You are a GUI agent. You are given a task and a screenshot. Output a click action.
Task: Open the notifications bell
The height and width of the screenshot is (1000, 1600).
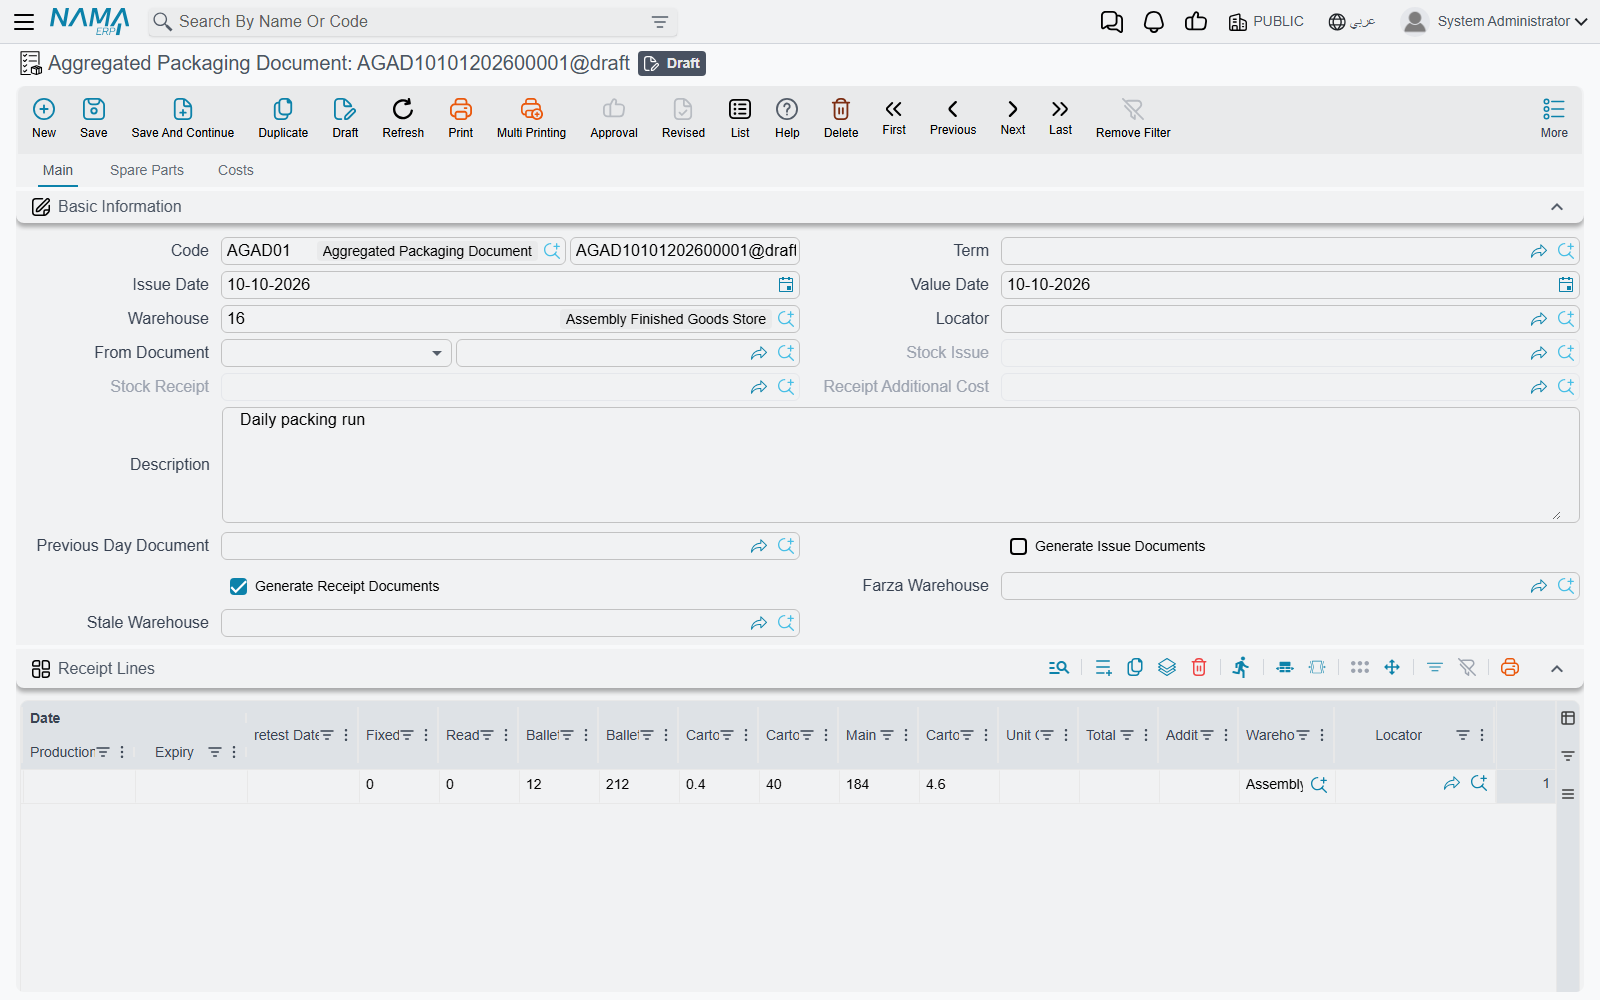1154,22
